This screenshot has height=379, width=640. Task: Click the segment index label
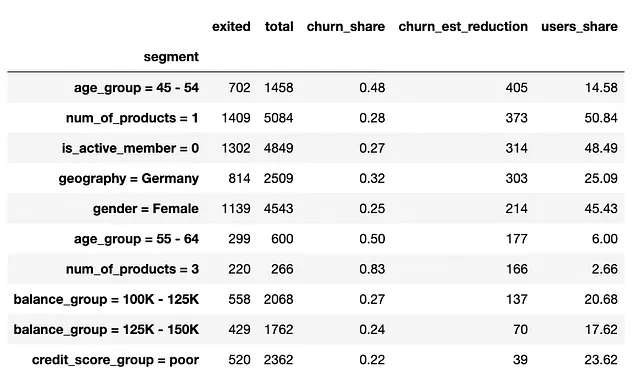[171, 57]
